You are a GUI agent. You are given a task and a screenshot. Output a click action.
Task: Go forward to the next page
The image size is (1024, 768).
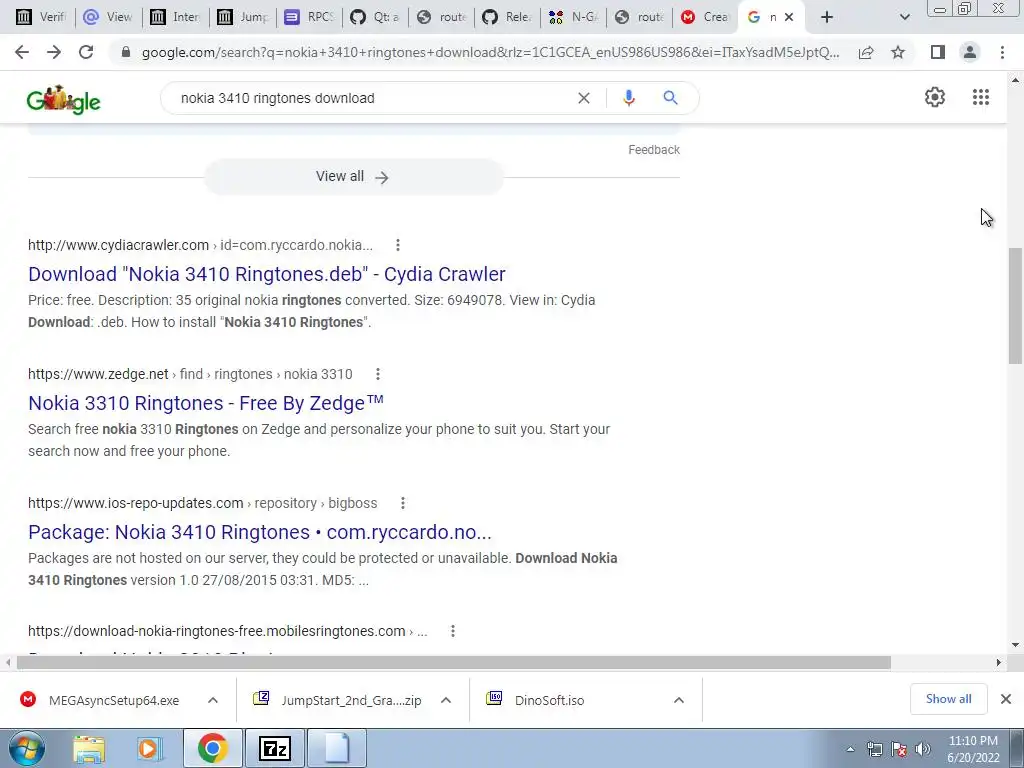pyautogui.click(x=54, y=52)
